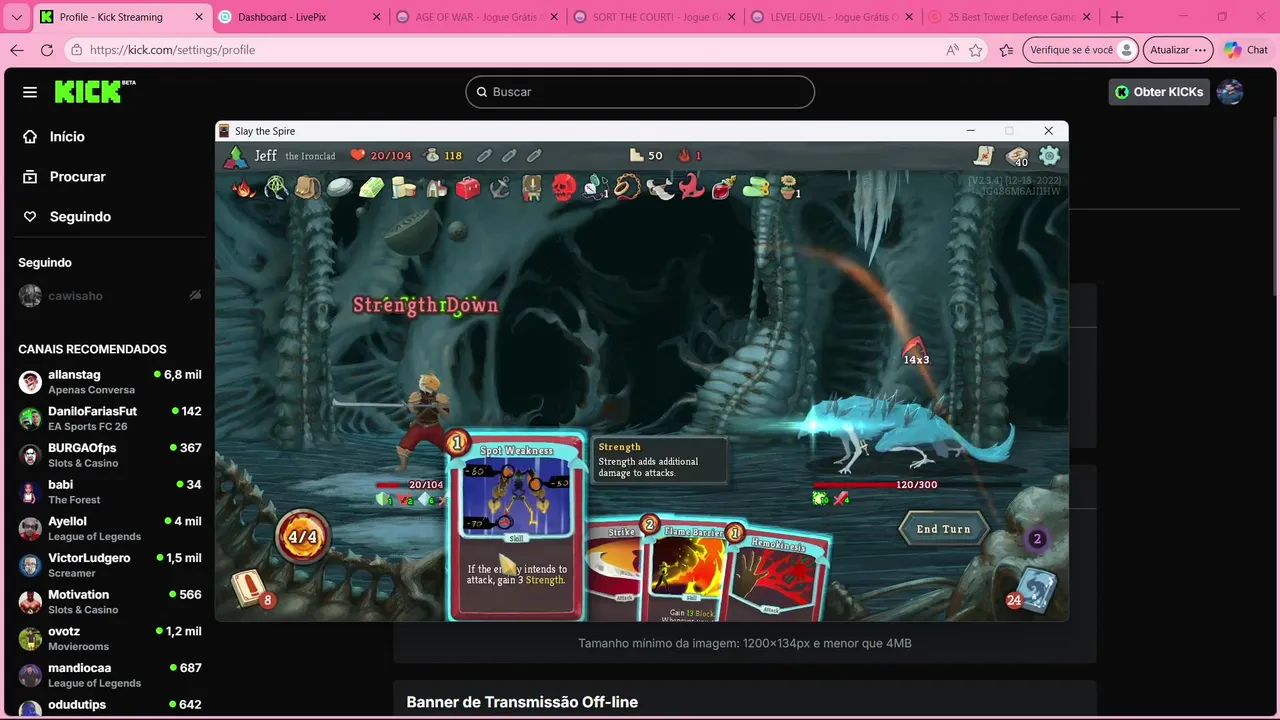Click the Ironclad character icon beside Jeff
This screenshot has height=720, width=1280.
[235, 155]
